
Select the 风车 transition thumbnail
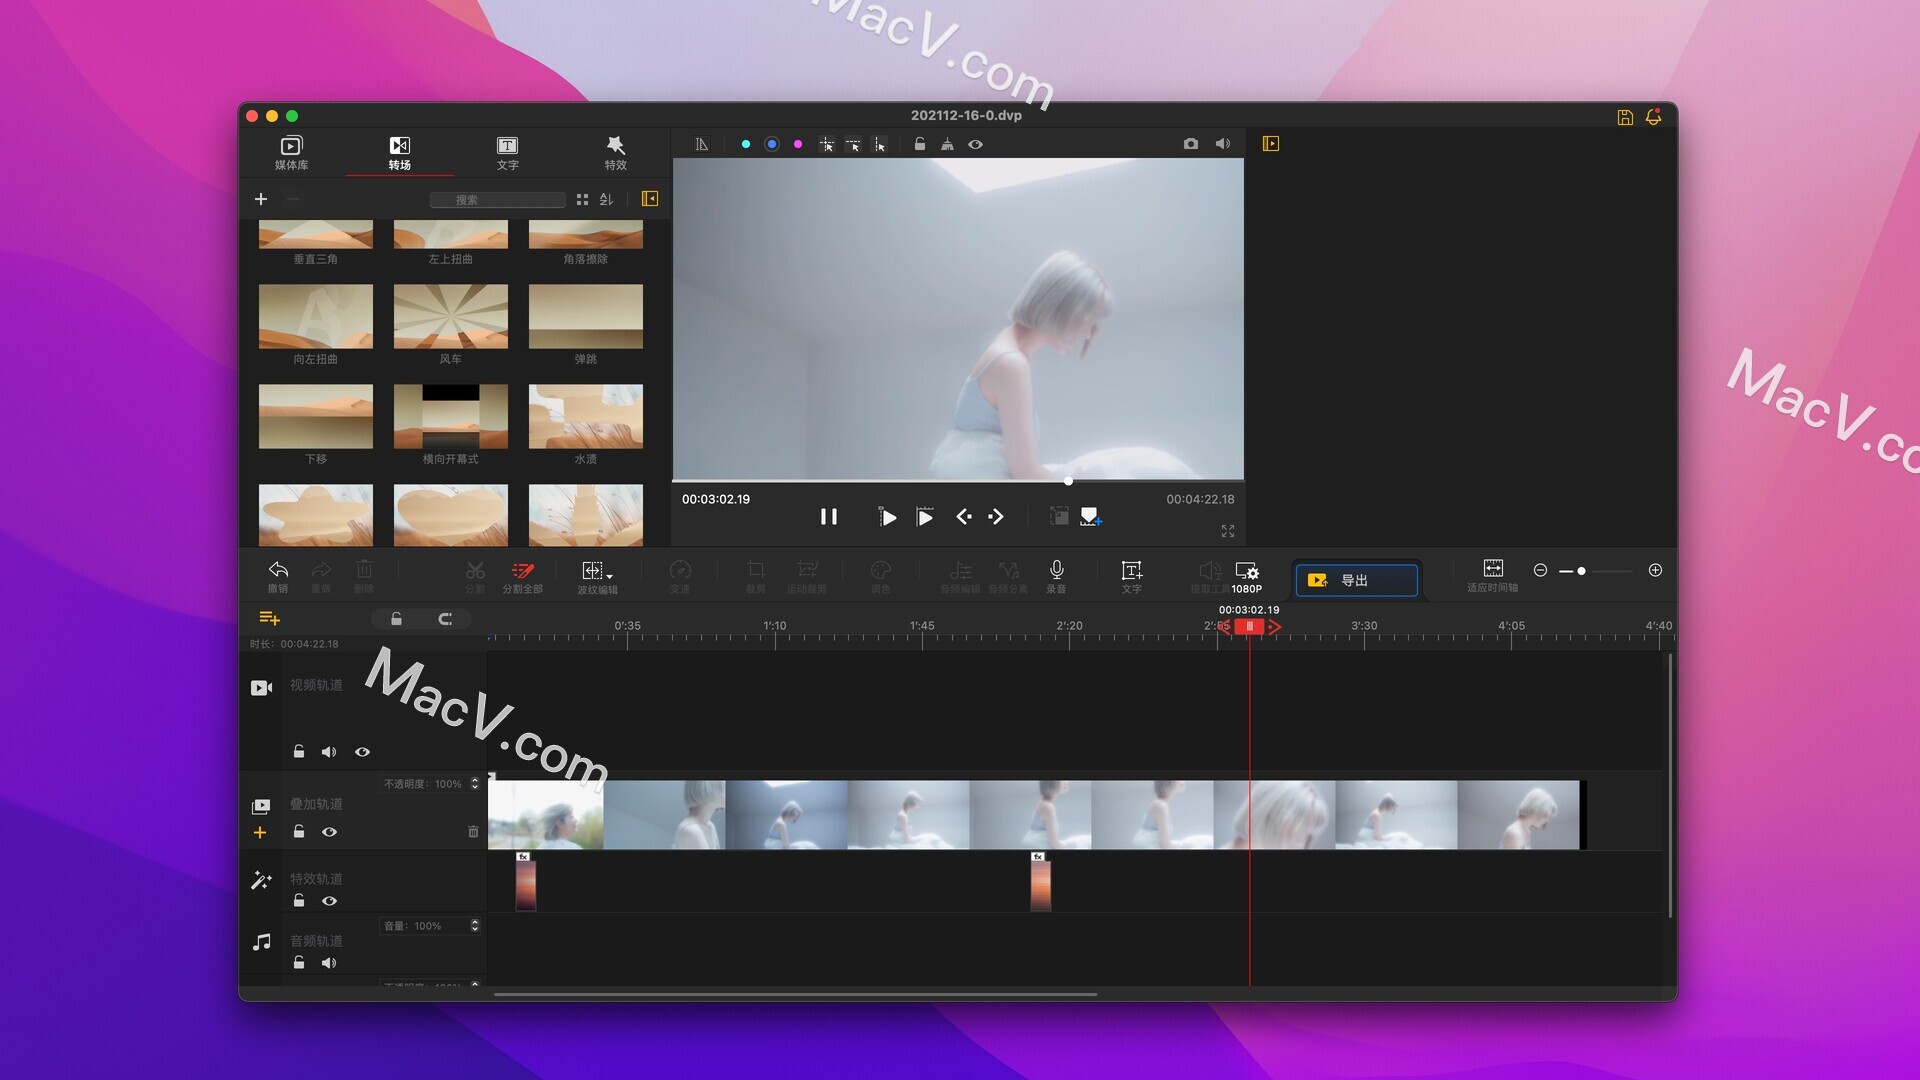click(x=450, y=316)
